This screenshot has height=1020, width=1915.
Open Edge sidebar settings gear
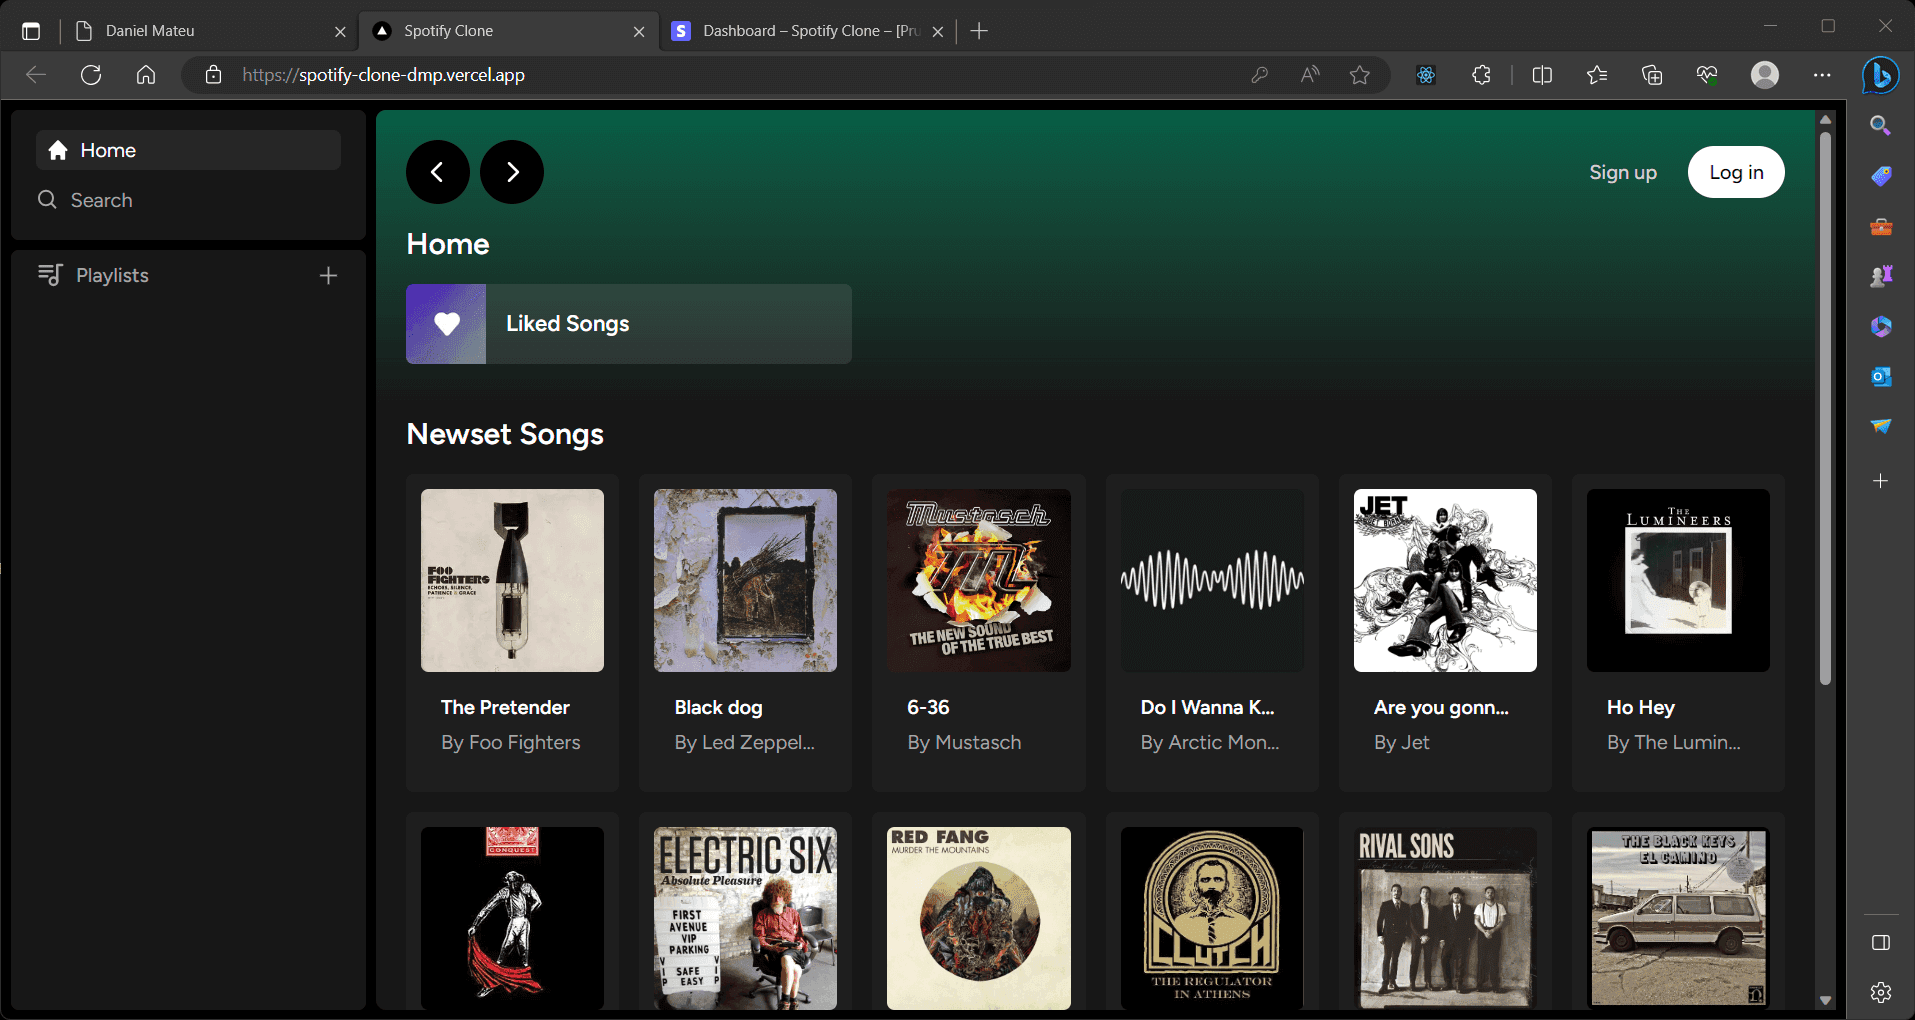(1881, 992)
